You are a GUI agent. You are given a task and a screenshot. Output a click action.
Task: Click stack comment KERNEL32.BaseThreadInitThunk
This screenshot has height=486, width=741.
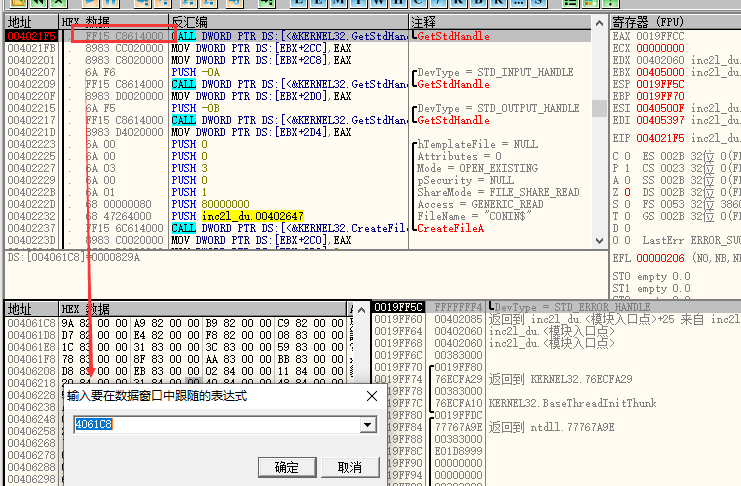(572, 403)
